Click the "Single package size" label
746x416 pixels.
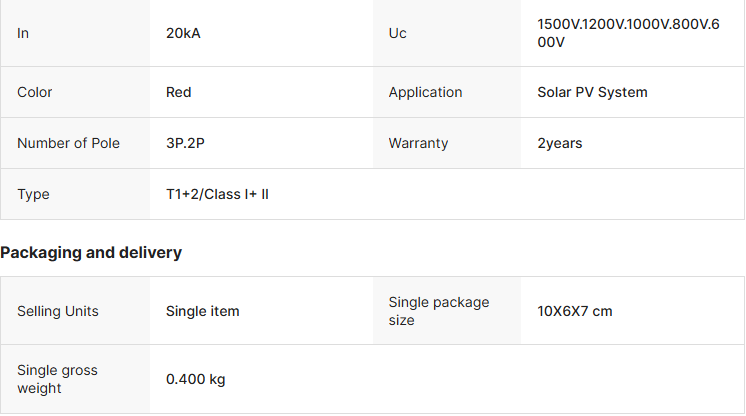tap(439, 311)
